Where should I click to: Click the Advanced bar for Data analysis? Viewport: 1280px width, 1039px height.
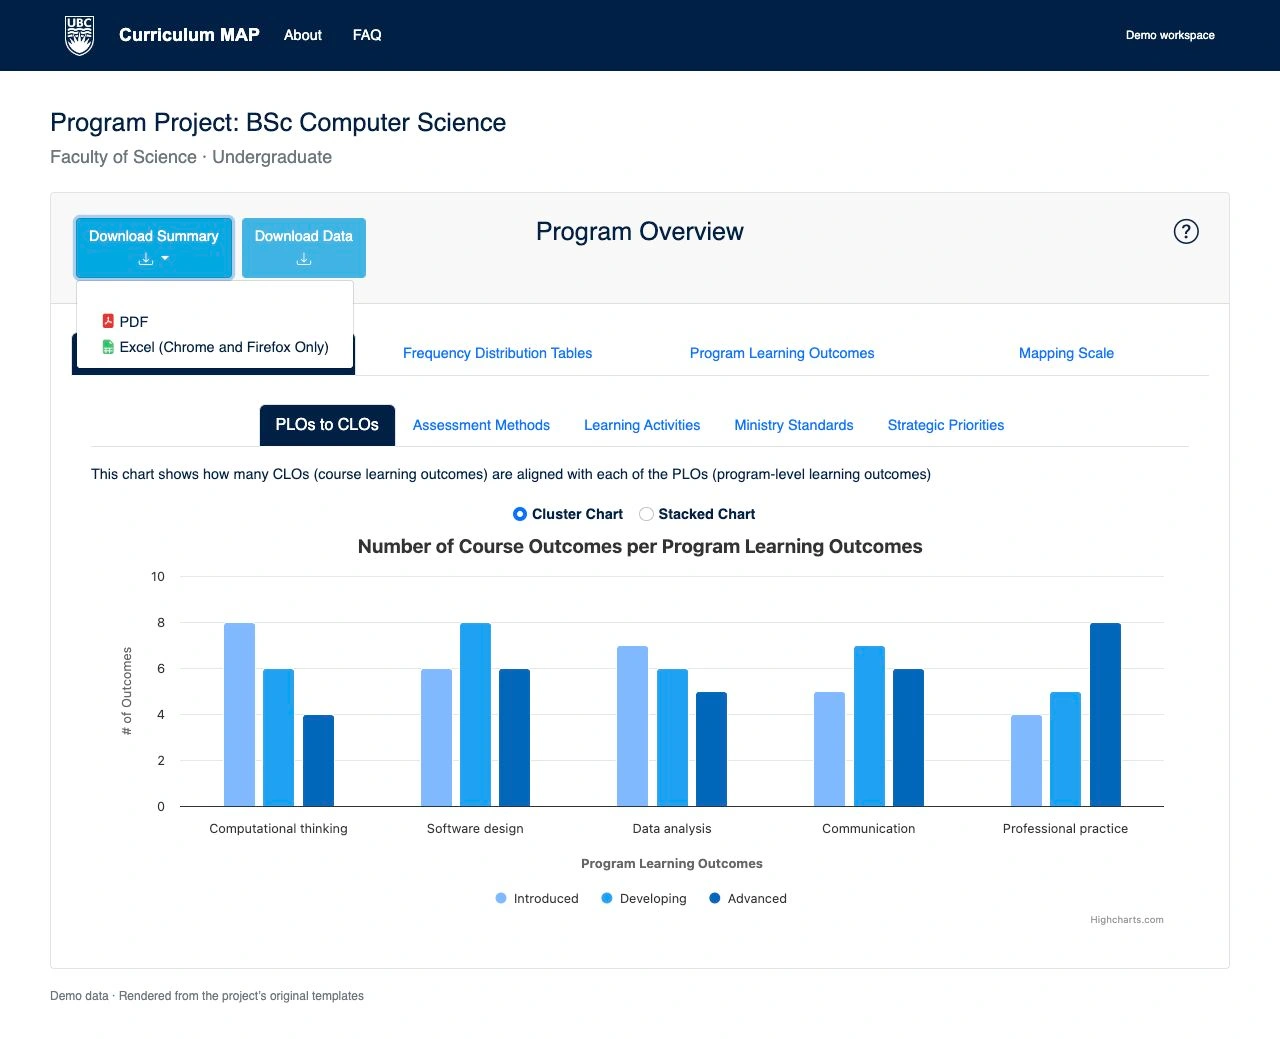[711, 749]
